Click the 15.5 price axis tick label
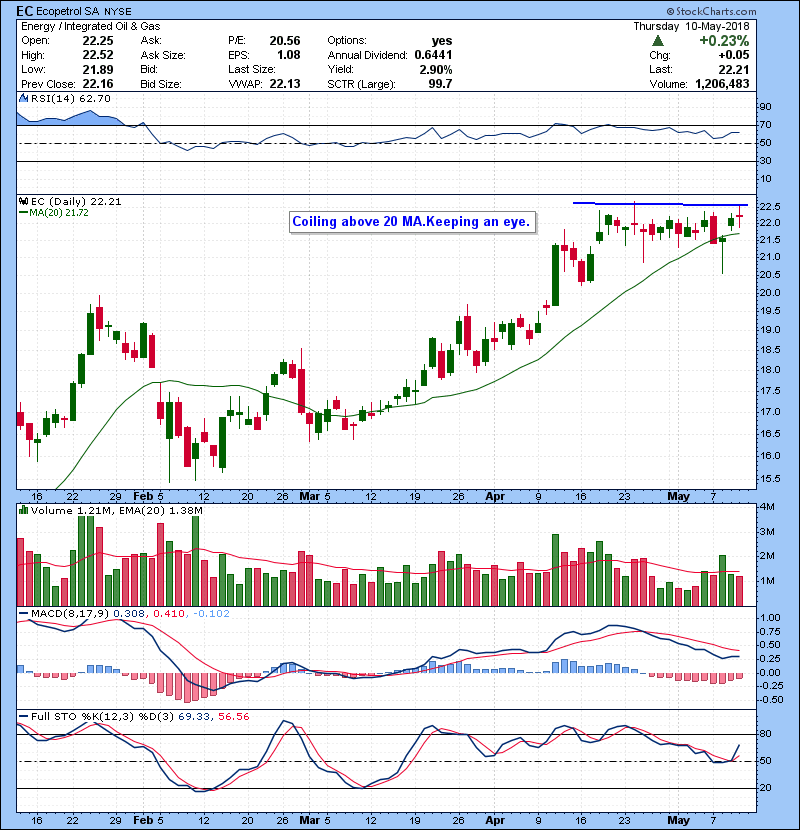Screen dimensions: 800x830 [x=770, y=479]
